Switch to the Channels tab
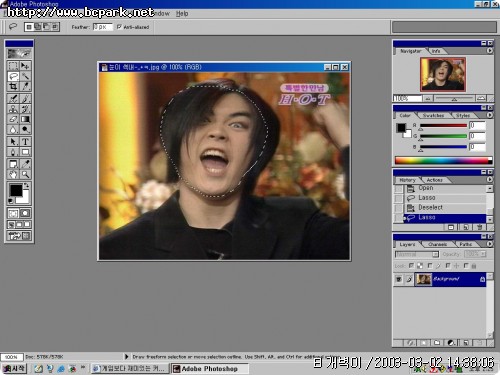Image resolution: width=500 pixels, height=375 pixels. click(437, 244)
